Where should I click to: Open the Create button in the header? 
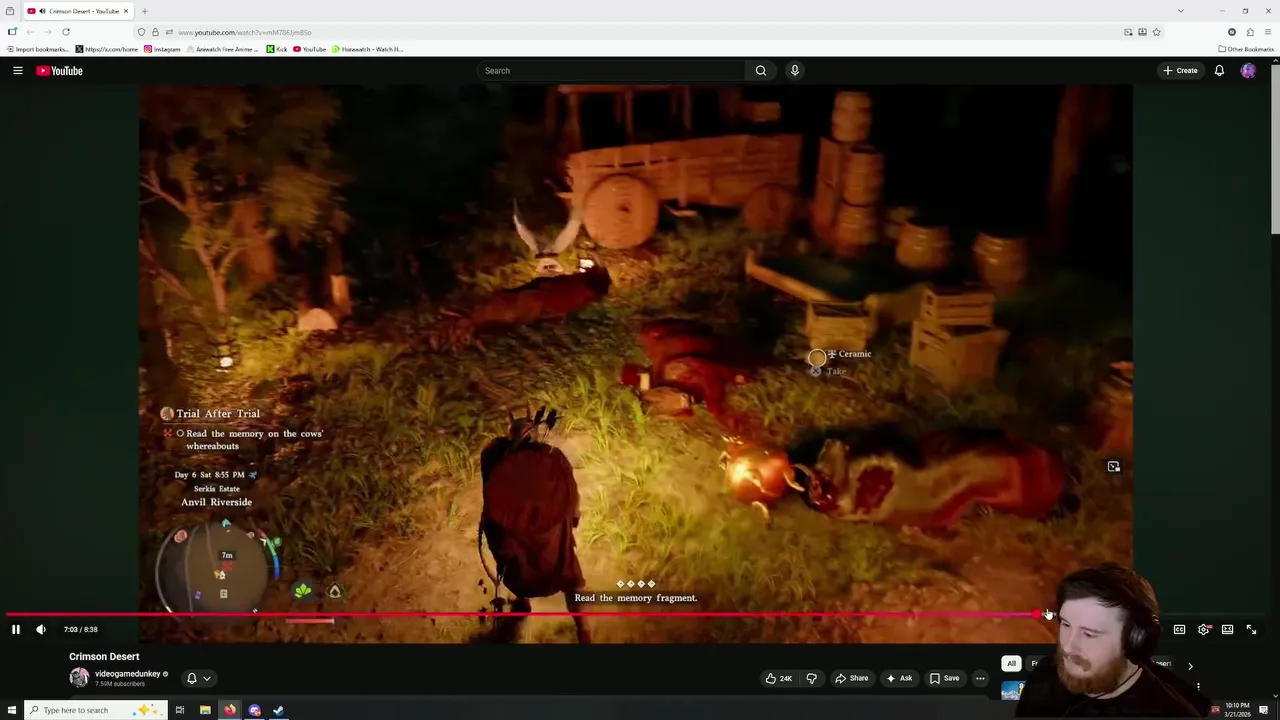coord(1180,71)
